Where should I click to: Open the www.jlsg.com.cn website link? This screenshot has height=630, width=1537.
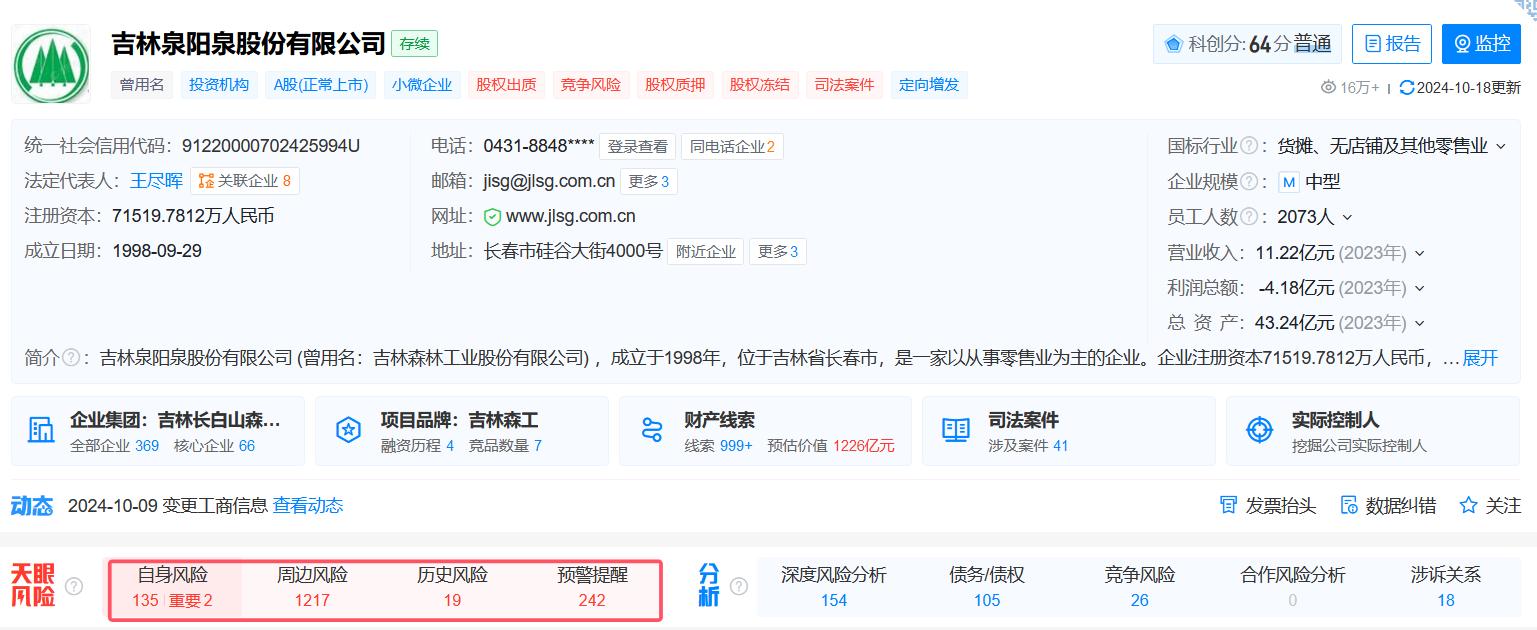click(570, 217)
